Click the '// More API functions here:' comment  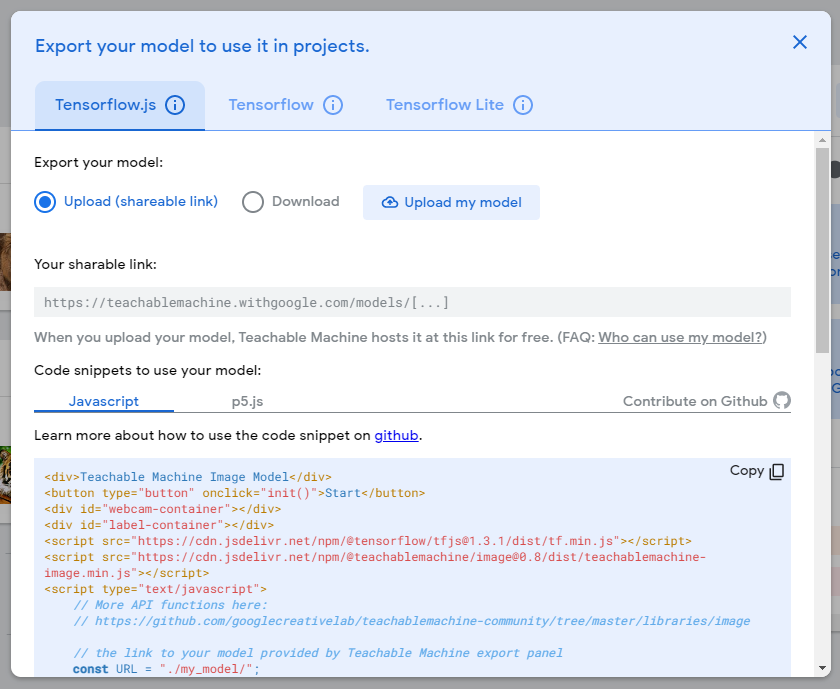pyautogui.click(x=170, y=605)
